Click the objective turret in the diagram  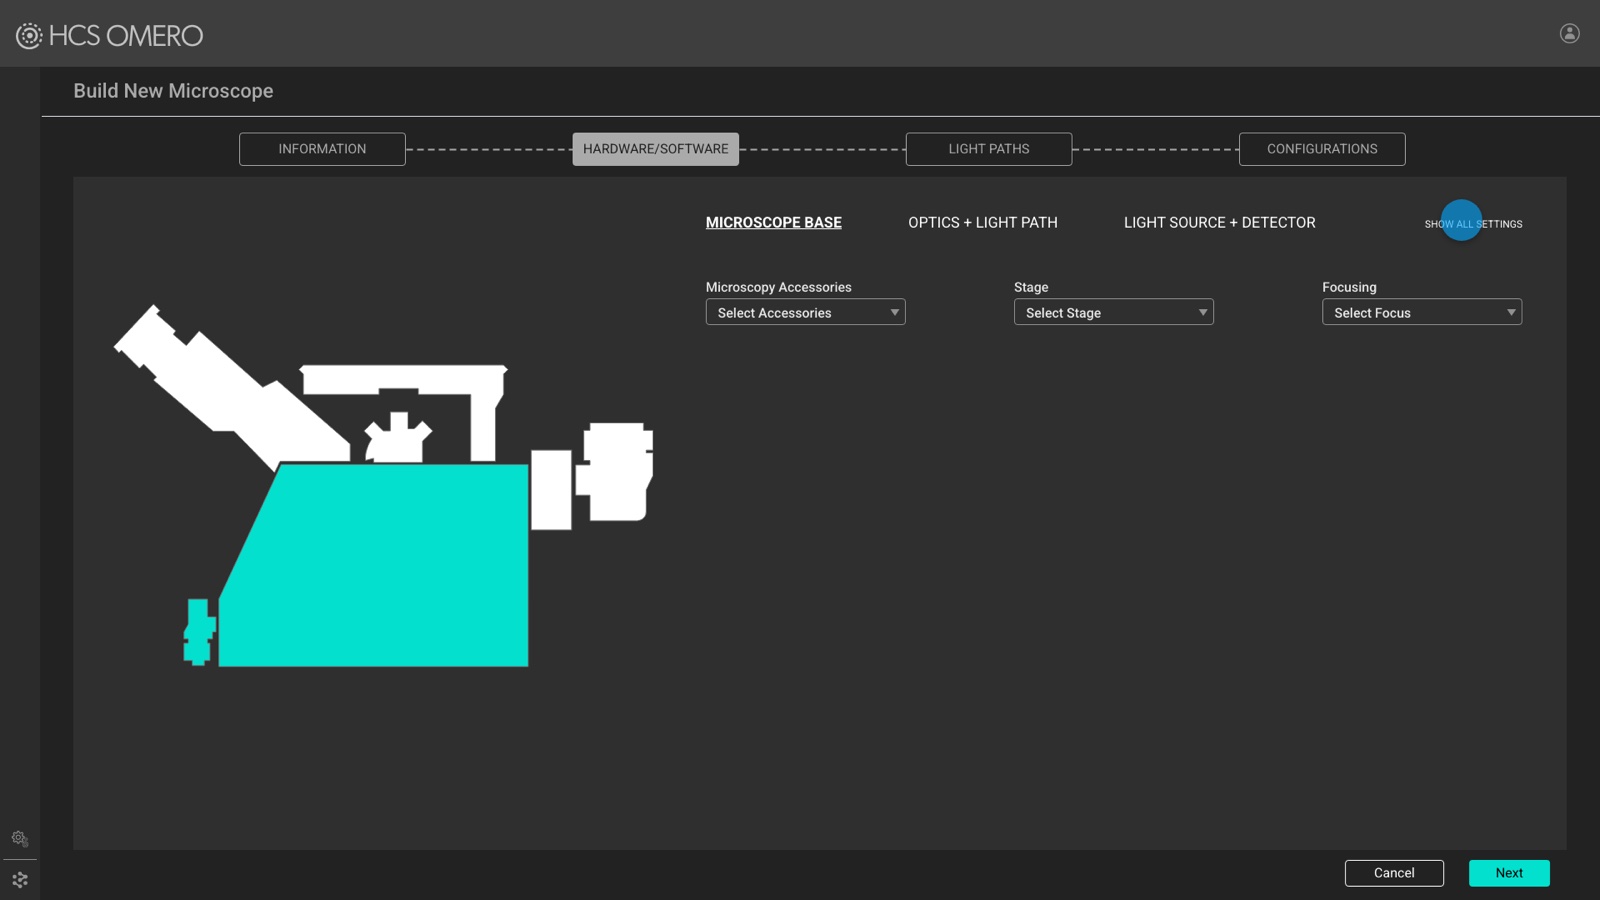398,438
